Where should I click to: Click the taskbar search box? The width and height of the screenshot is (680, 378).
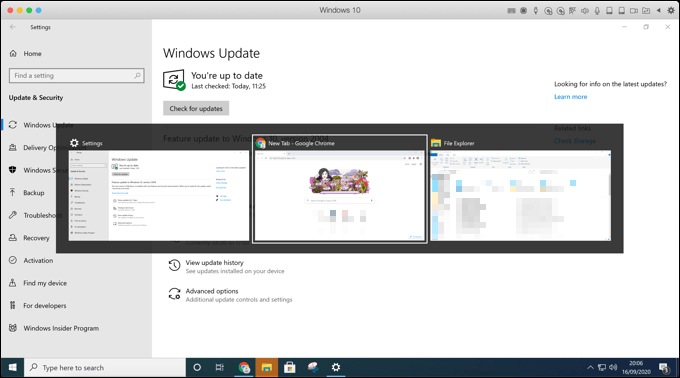click(105, 368)
